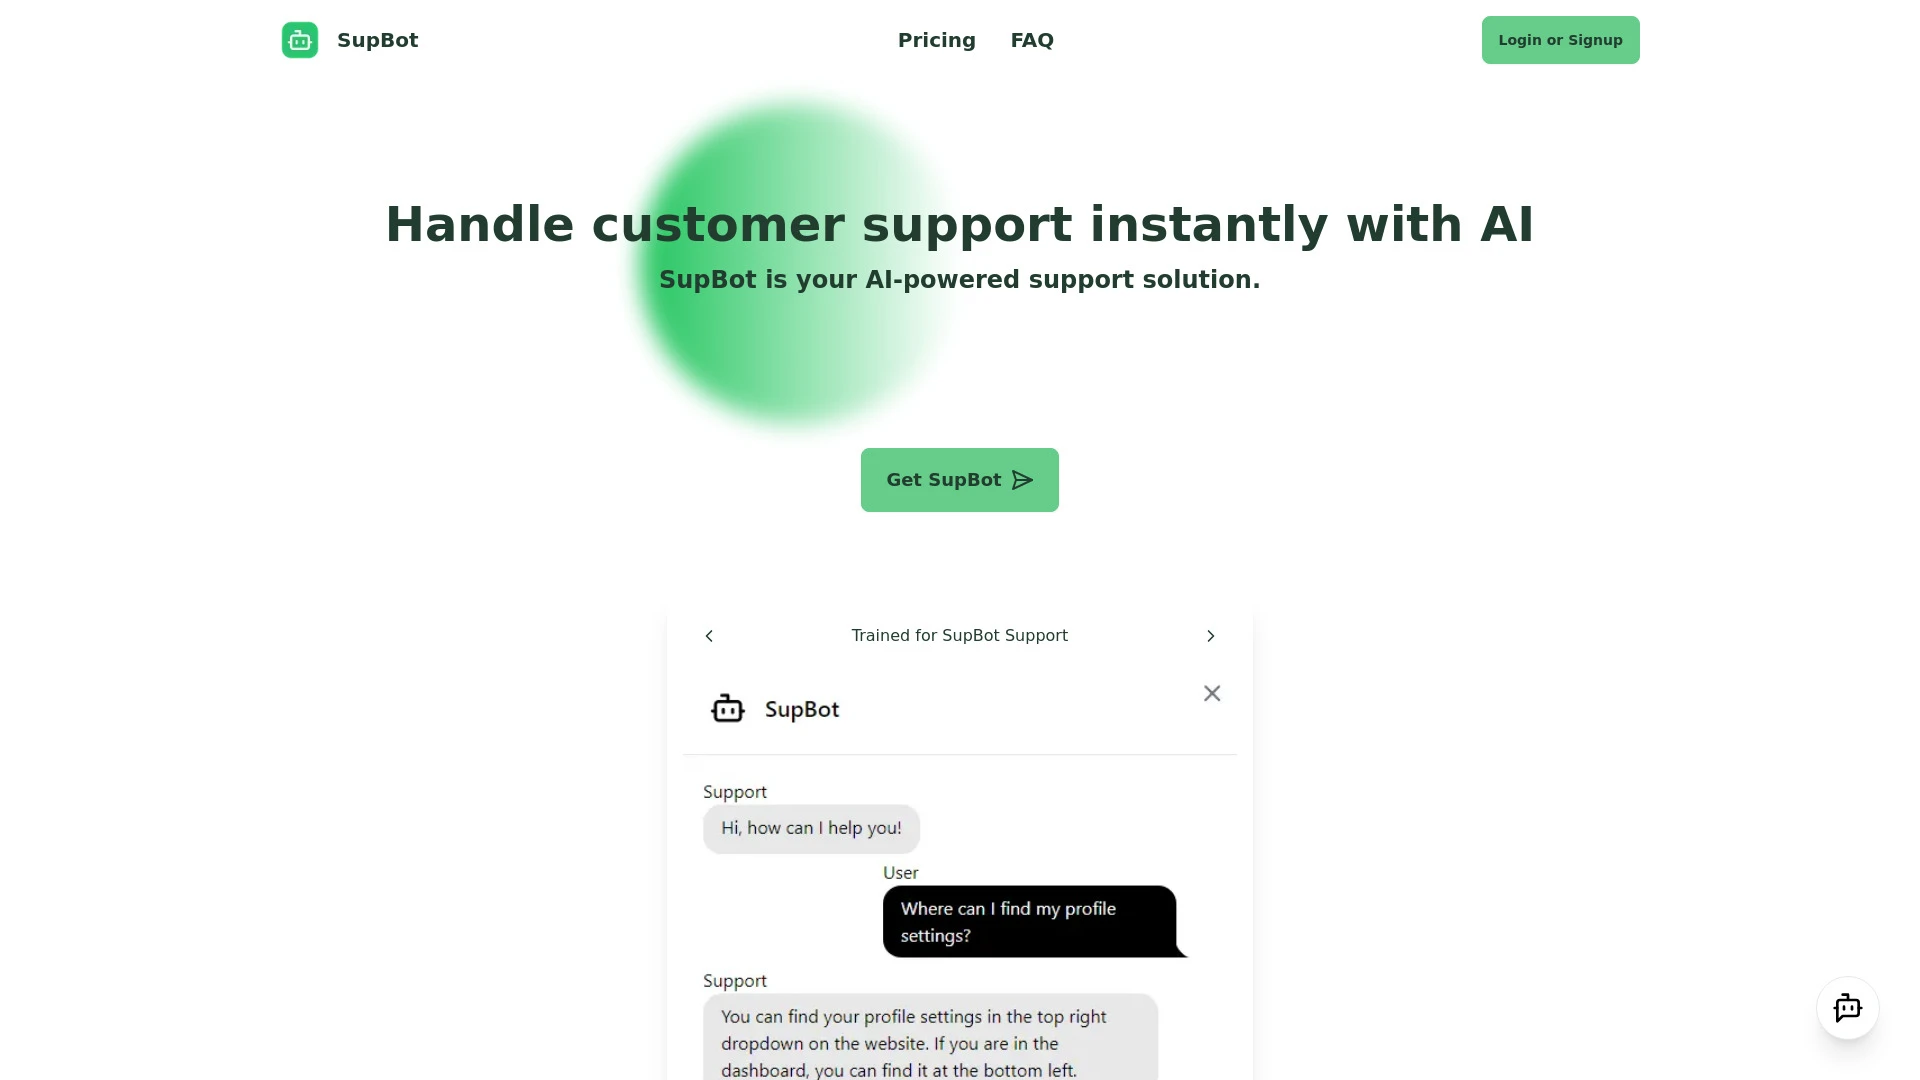Viewport: 1920px width, 1080px height.
Task: Open the FAQ menu item
Action: (x=1031, y=40)
